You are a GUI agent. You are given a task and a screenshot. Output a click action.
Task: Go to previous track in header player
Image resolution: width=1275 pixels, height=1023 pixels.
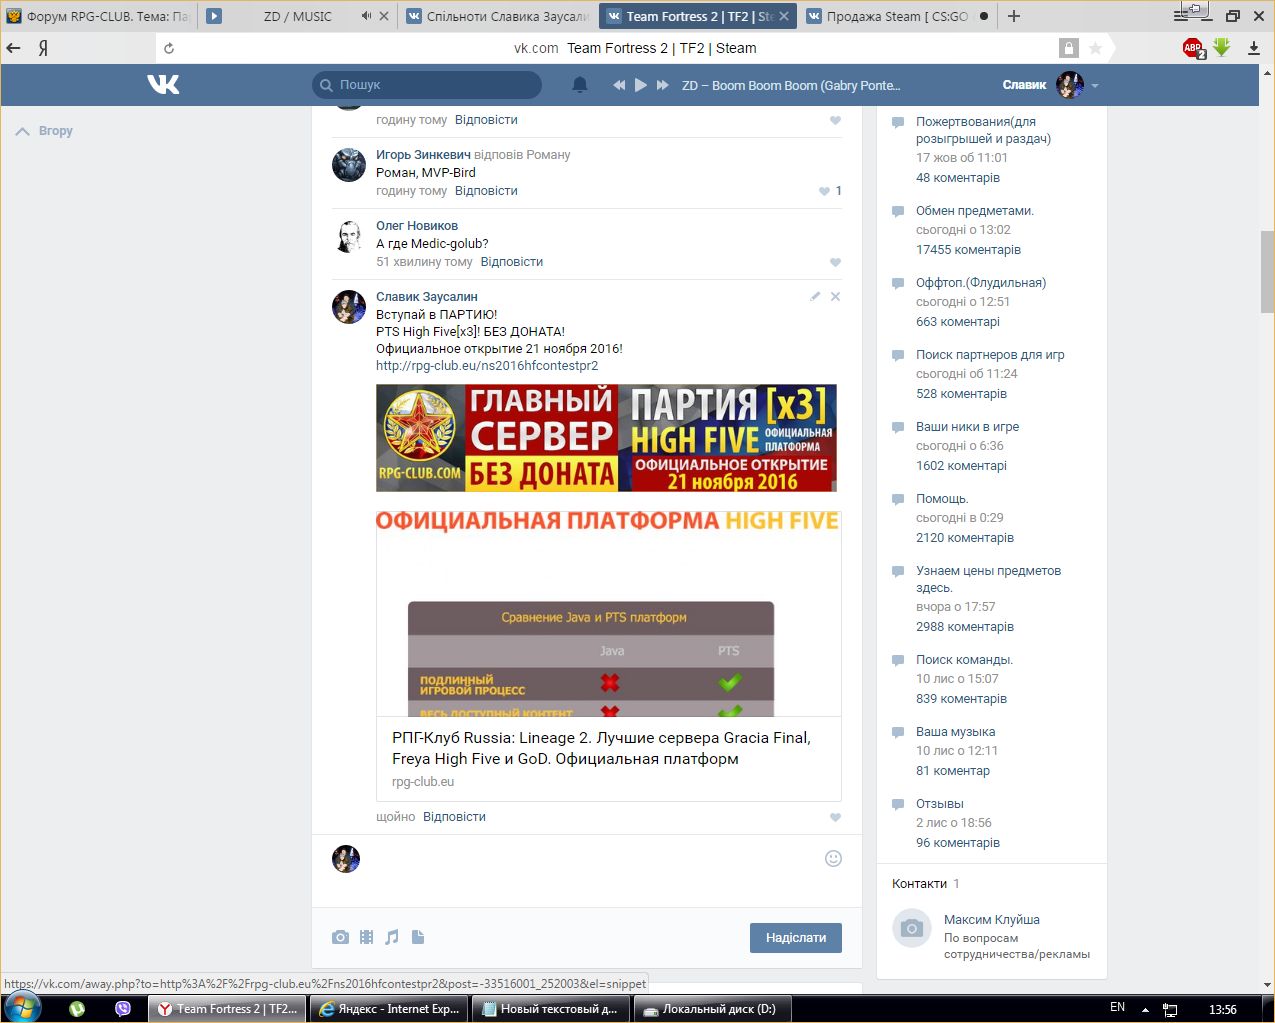[x=619, y=85]
